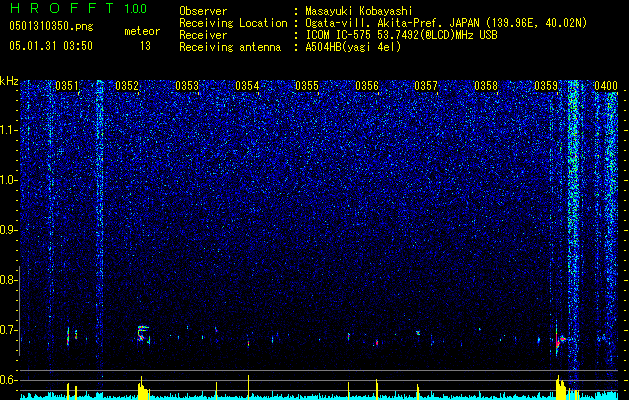Click observer name Masayuki Kobayashi
The width and height of the screenshot is (629, 400).
(359, 11)
